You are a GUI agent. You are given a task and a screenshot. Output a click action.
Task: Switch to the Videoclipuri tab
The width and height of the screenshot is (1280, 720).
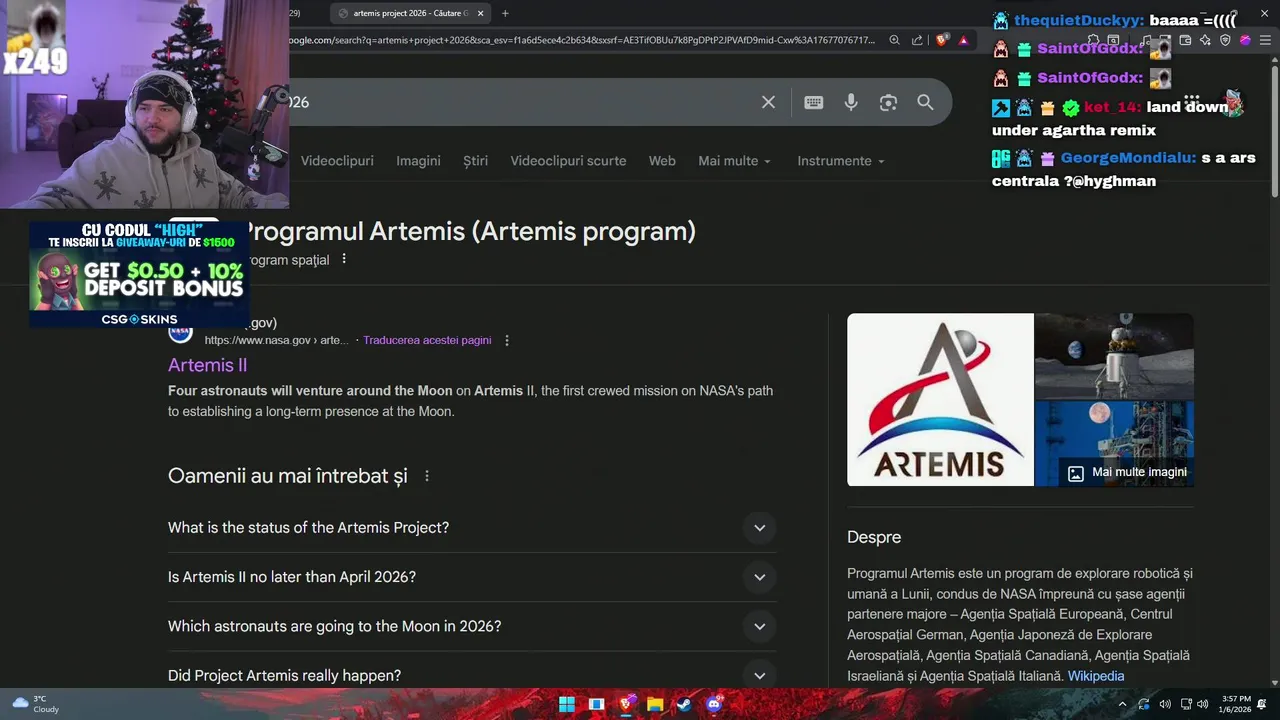click(337, 161)
